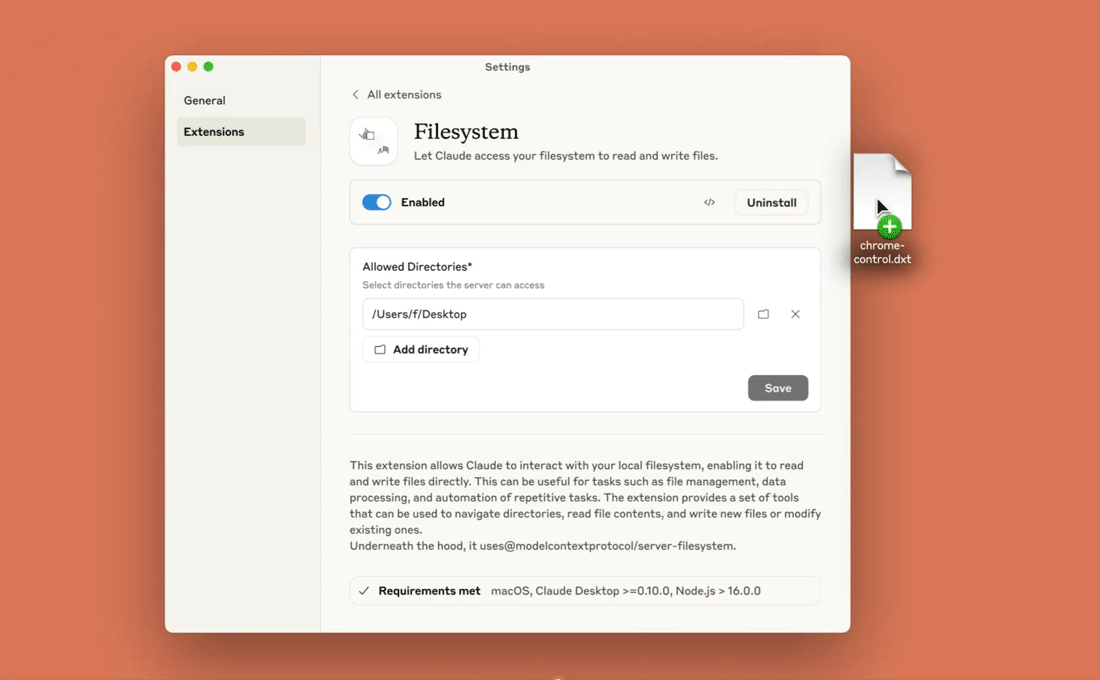Maximize Settings with the green button

(x=208, y=67)
